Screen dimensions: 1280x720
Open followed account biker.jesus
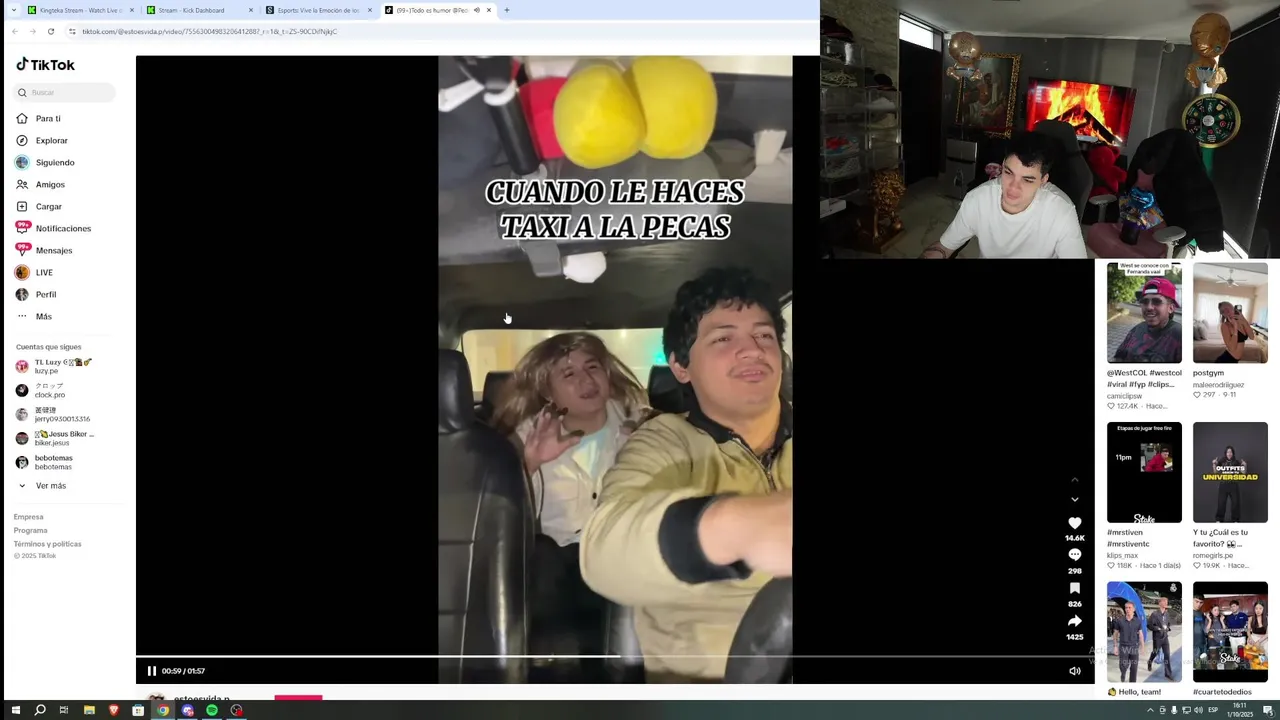click(55, 438)
